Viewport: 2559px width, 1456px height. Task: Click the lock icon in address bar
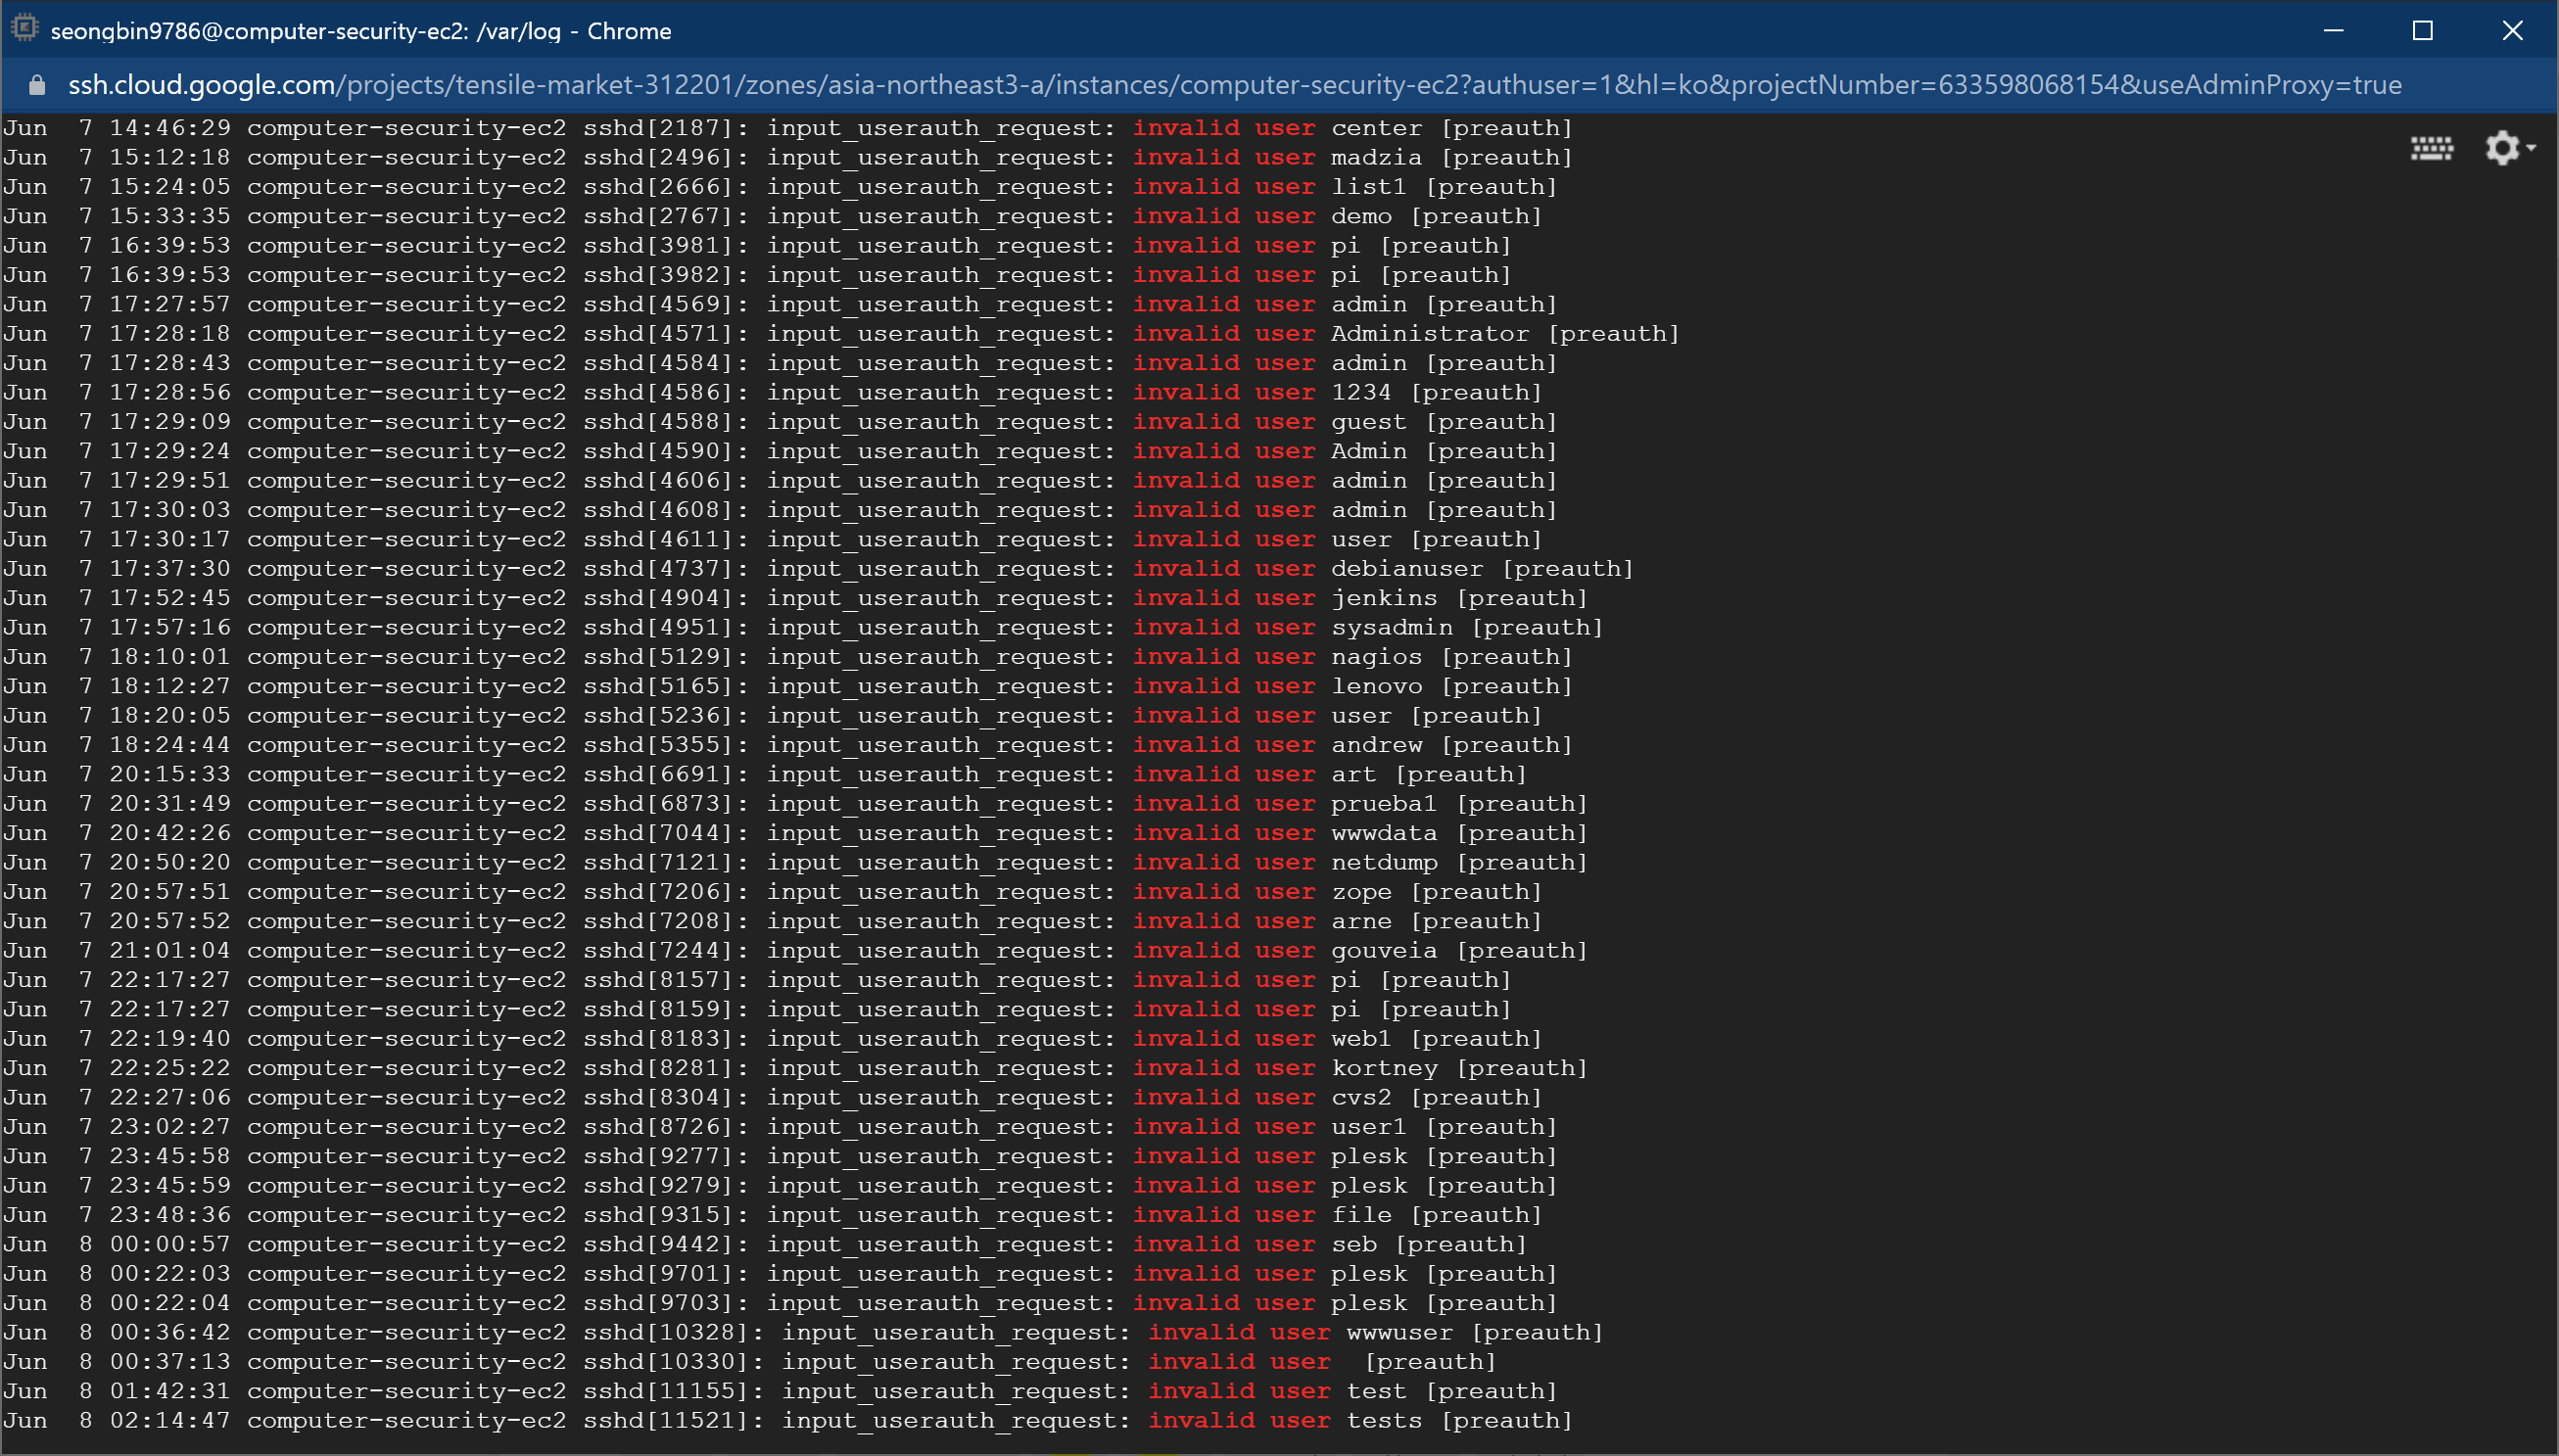tap(37, 86)
